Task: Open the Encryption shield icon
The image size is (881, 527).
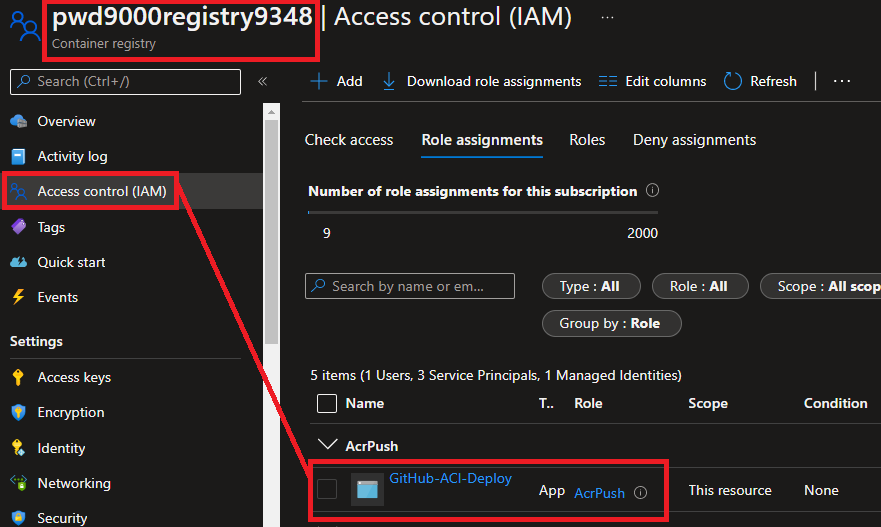Action: (19, 412)
